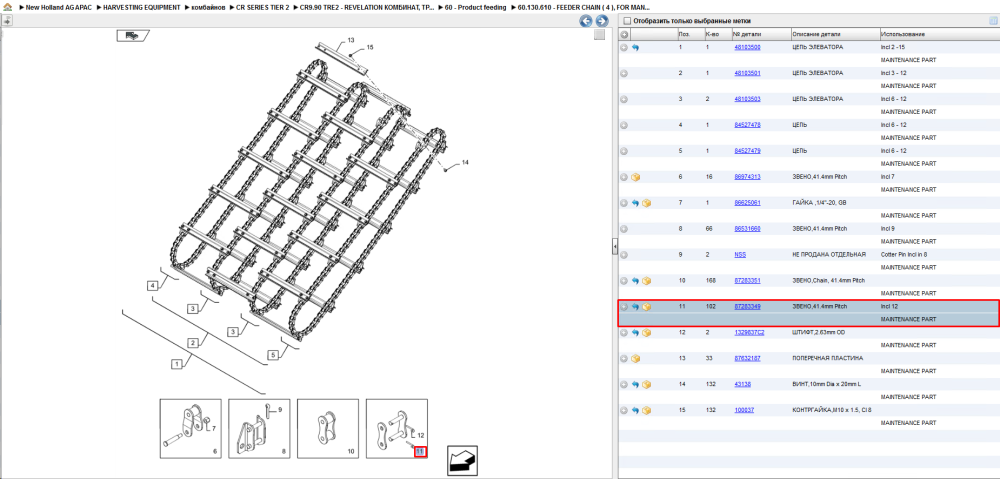
Task: Click the round add button for position 1 row
Action: tap(624, 48)
